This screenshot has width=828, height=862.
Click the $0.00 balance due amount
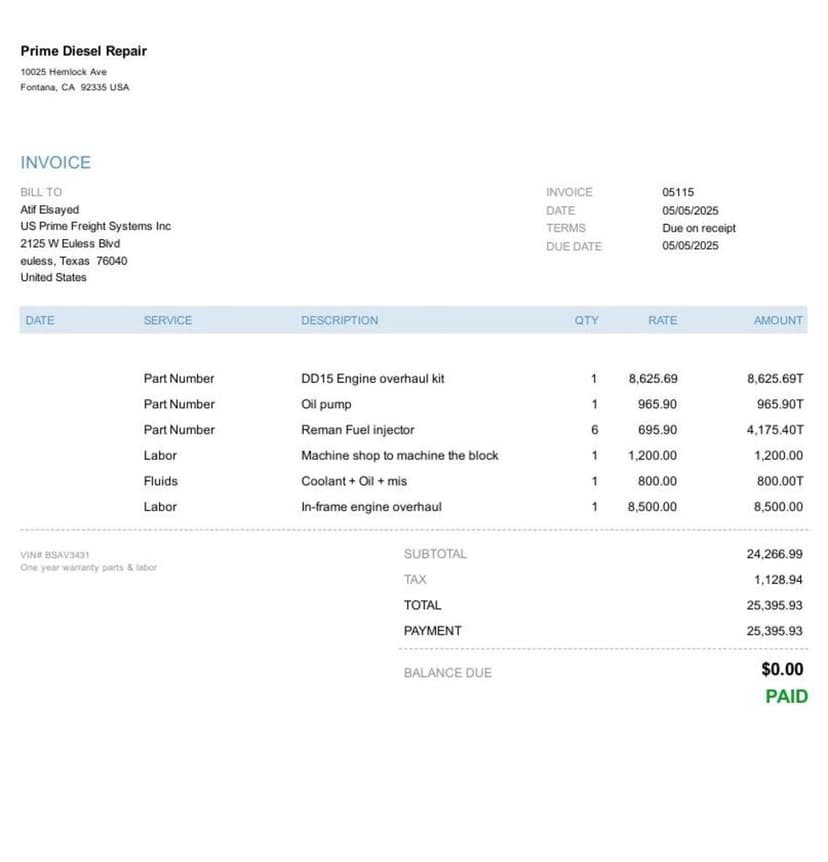click(782, 670)
